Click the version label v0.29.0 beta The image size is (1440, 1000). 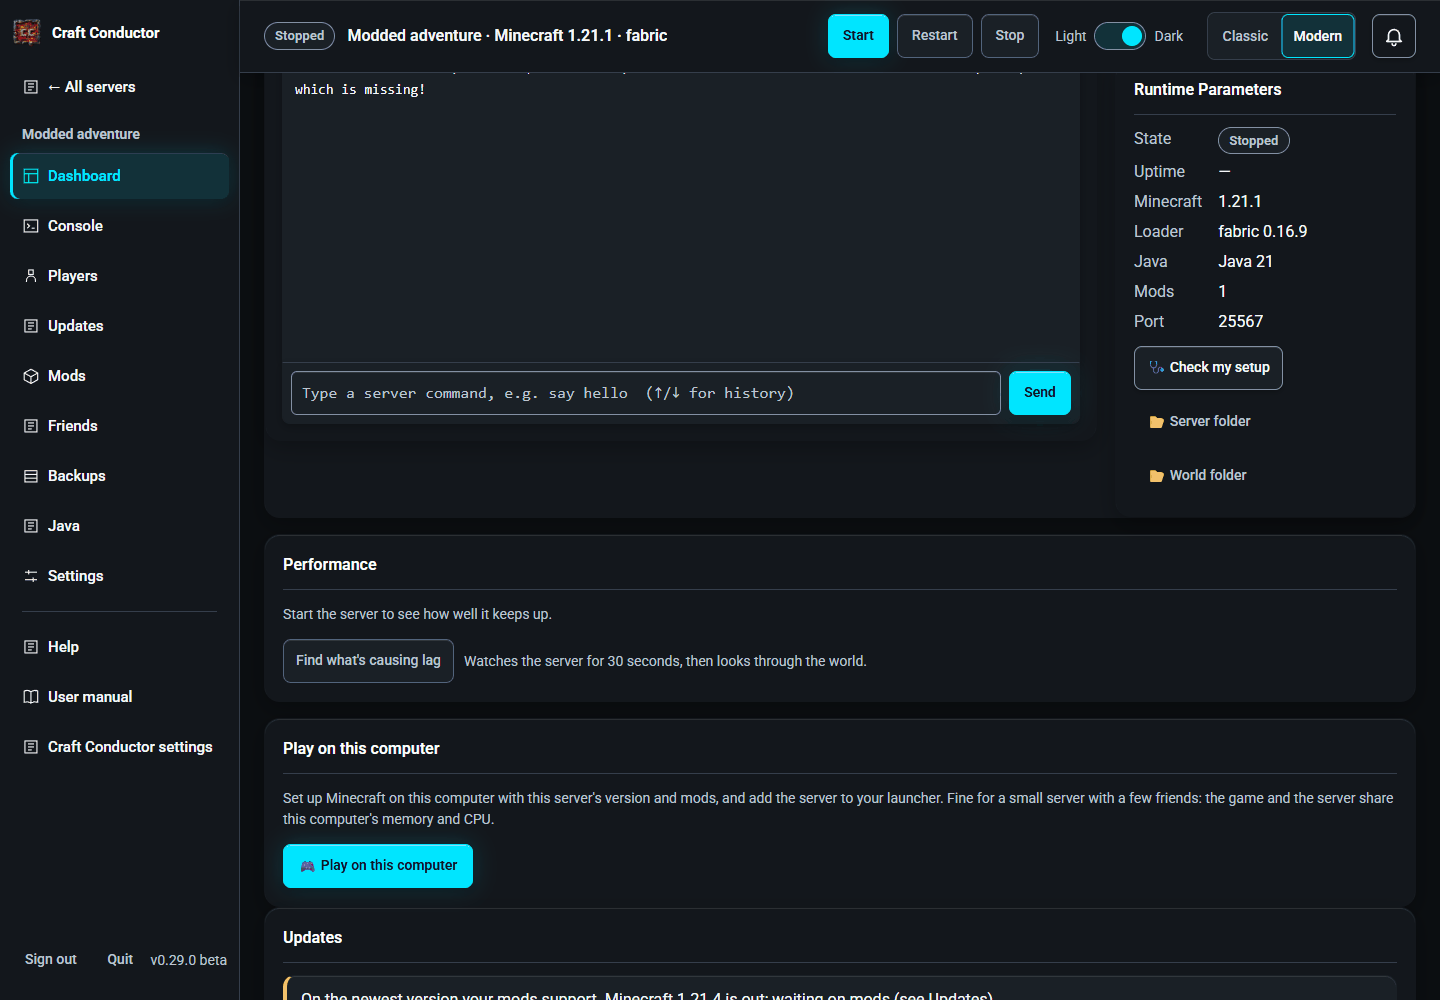tap(188, 960)
